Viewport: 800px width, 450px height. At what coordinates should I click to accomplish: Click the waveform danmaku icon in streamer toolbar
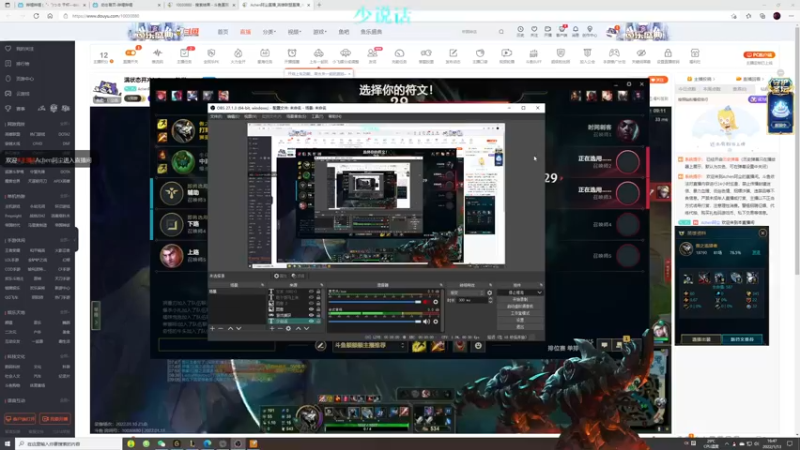[157, 53]
